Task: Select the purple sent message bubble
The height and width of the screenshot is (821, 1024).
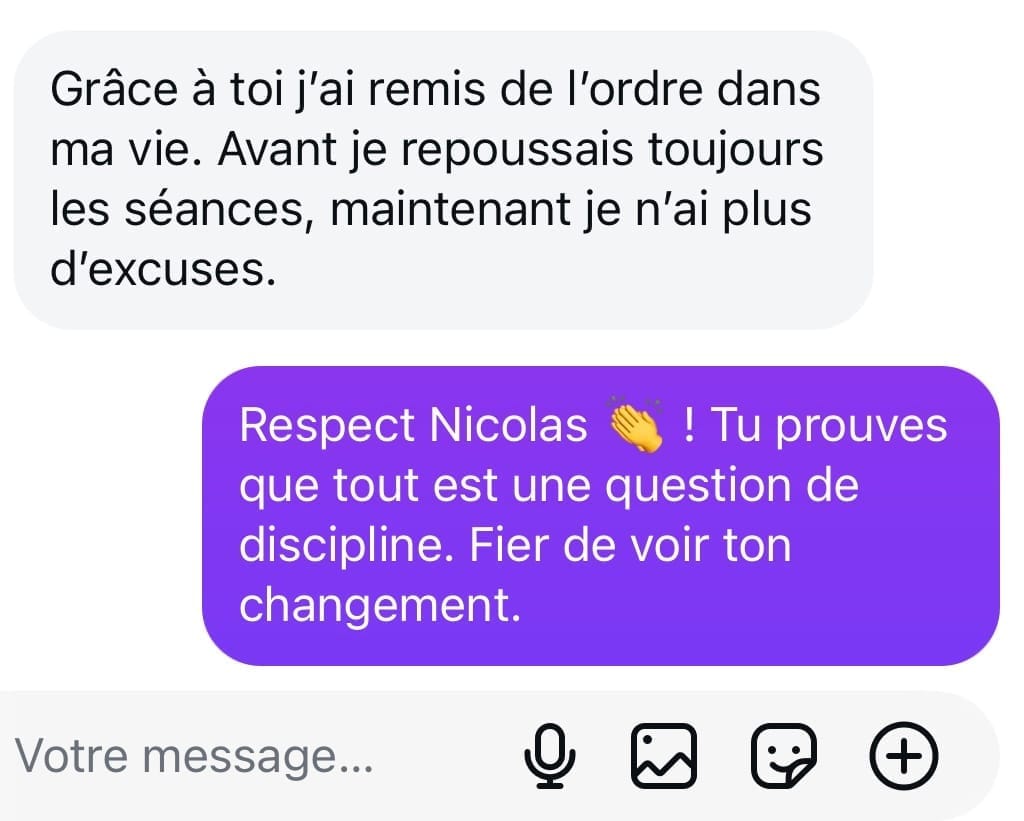Action: tap(601, 516)
